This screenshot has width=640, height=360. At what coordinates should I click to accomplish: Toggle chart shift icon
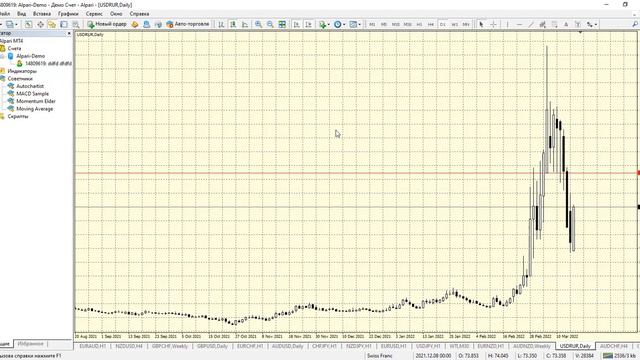(309, 24)
